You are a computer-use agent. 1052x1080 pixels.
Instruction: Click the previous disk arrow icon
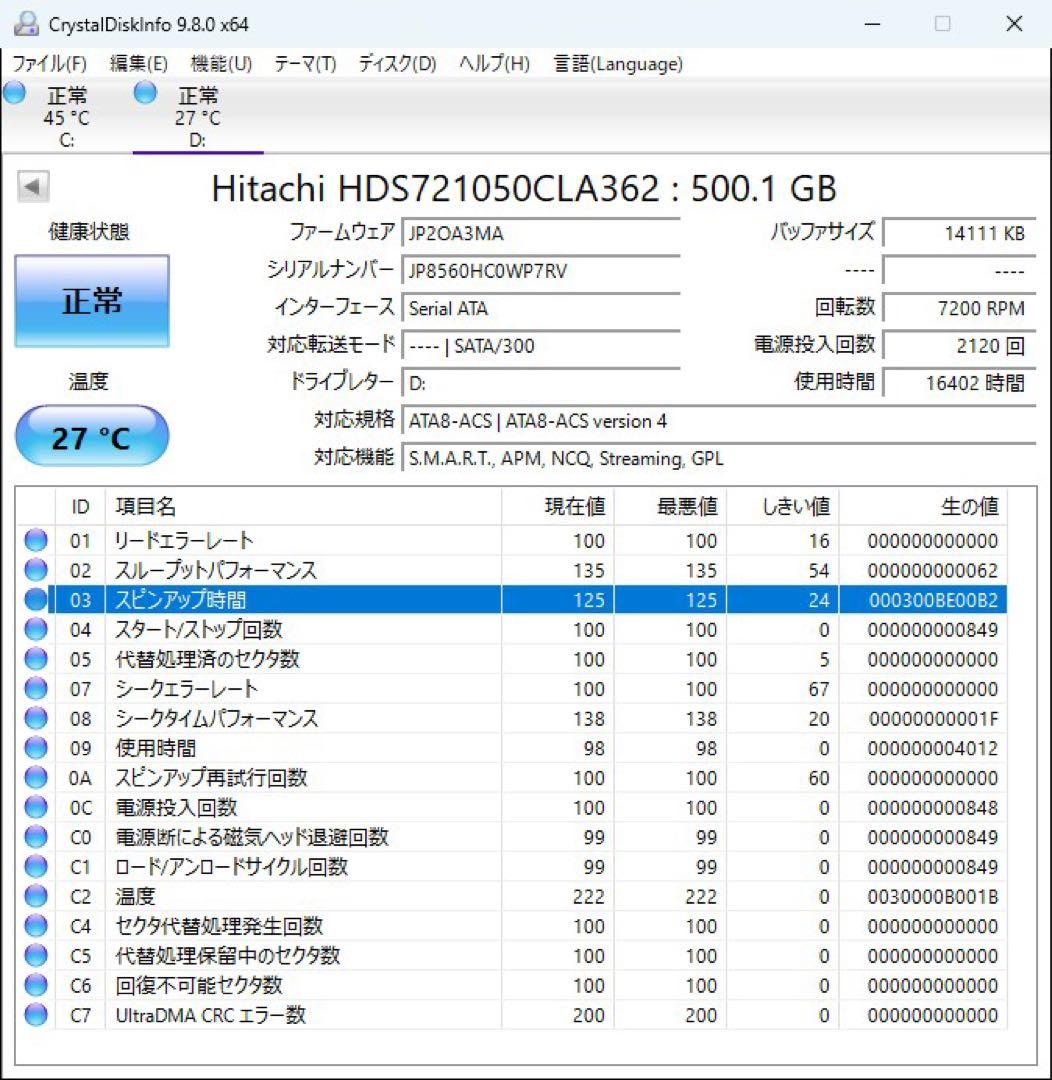tap(32, 187)
